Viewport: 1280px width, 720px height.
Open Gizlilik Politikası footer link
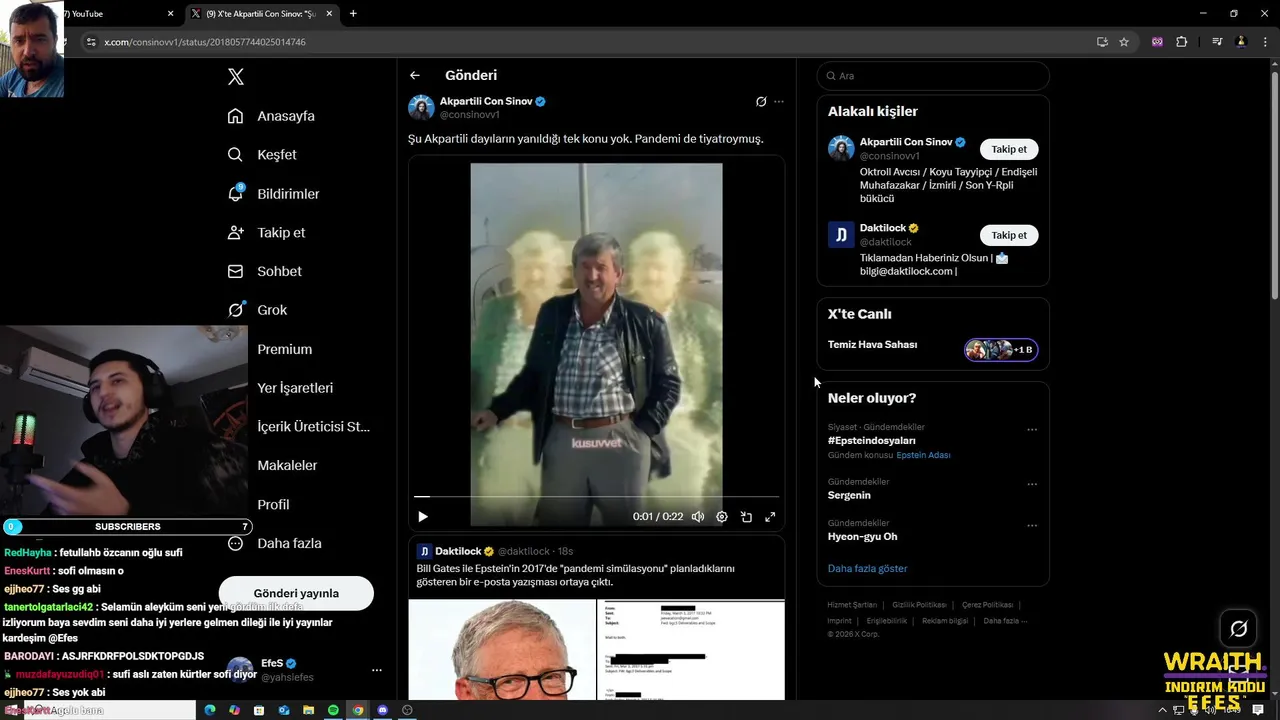pyautogui.click(x=919, y=605)
